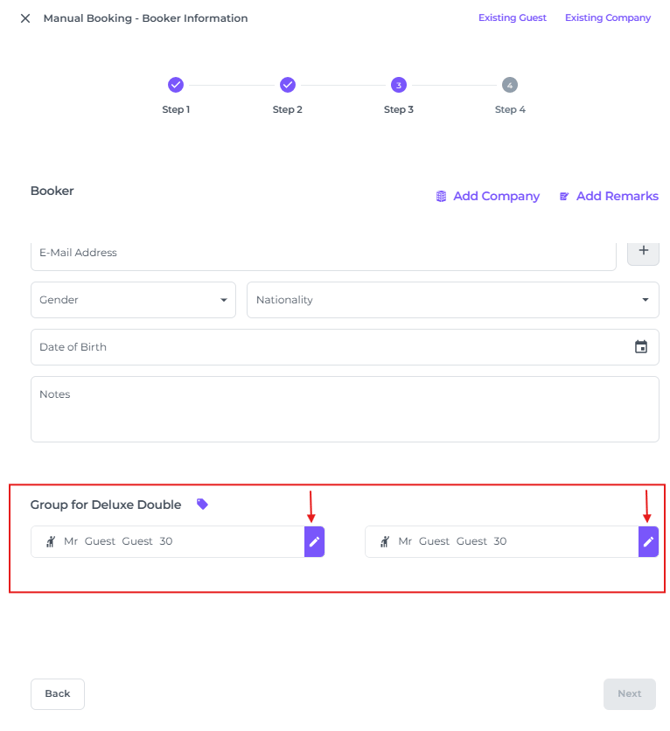
Task: Click the plus button beside E-Mail Address
Action: click(x=643, y=251)
